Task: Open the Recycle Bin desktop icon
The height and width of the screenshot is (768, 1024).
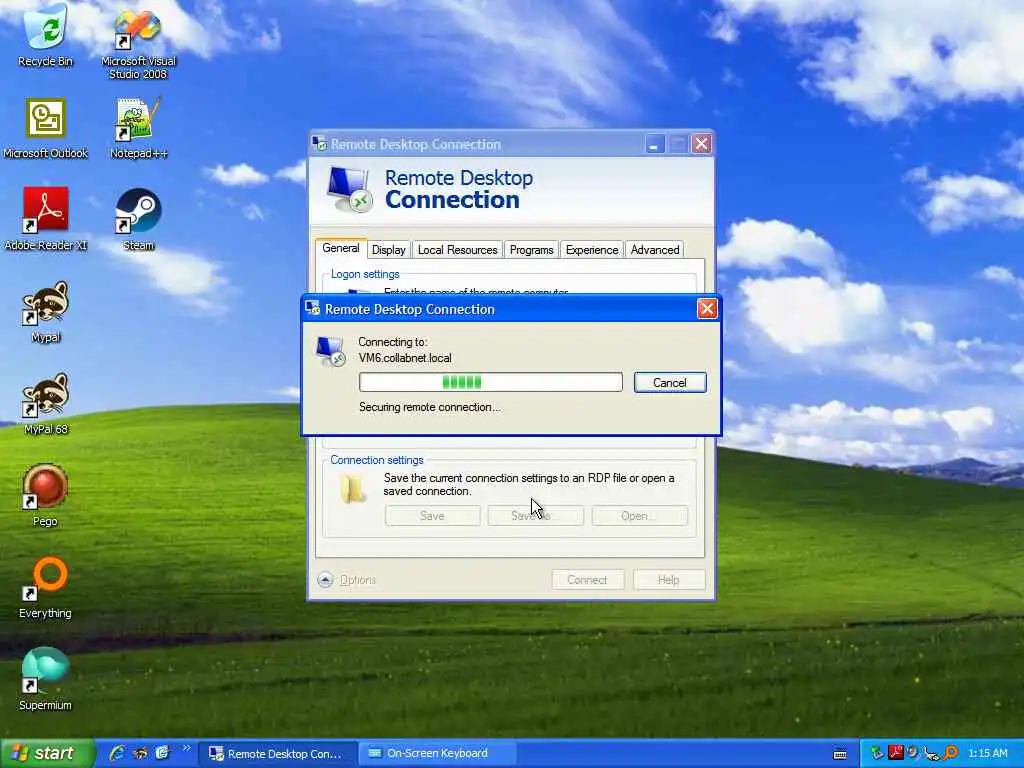Action: pyautogui.click(x=45, y=34)
